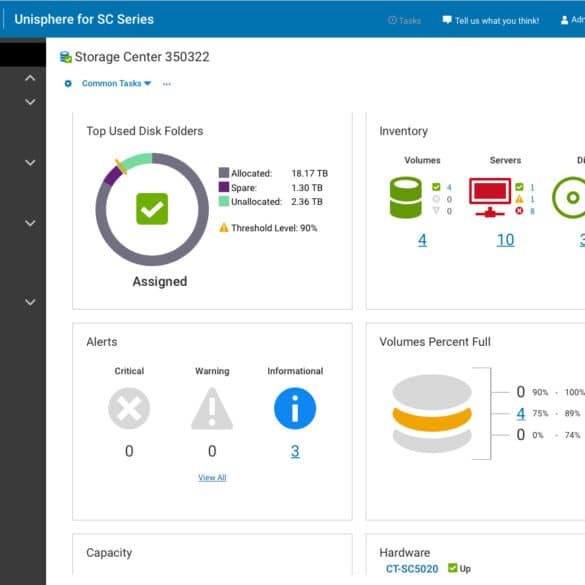Click the Servers up status green check icon
Screen dimensions: 585x585
click(x=519, y=187)
